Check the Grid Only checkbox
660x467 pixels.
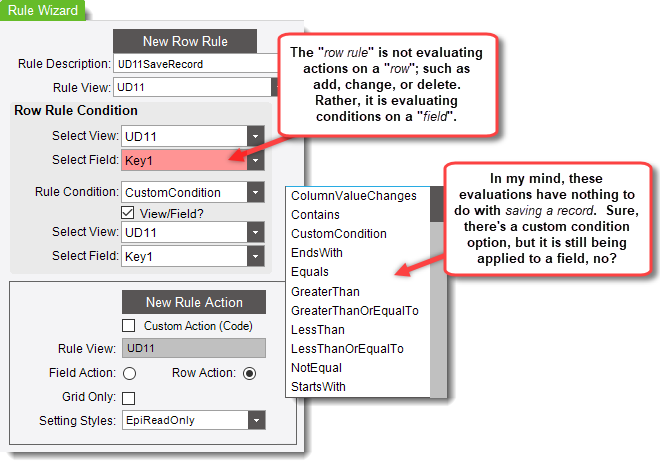point(128,398)
